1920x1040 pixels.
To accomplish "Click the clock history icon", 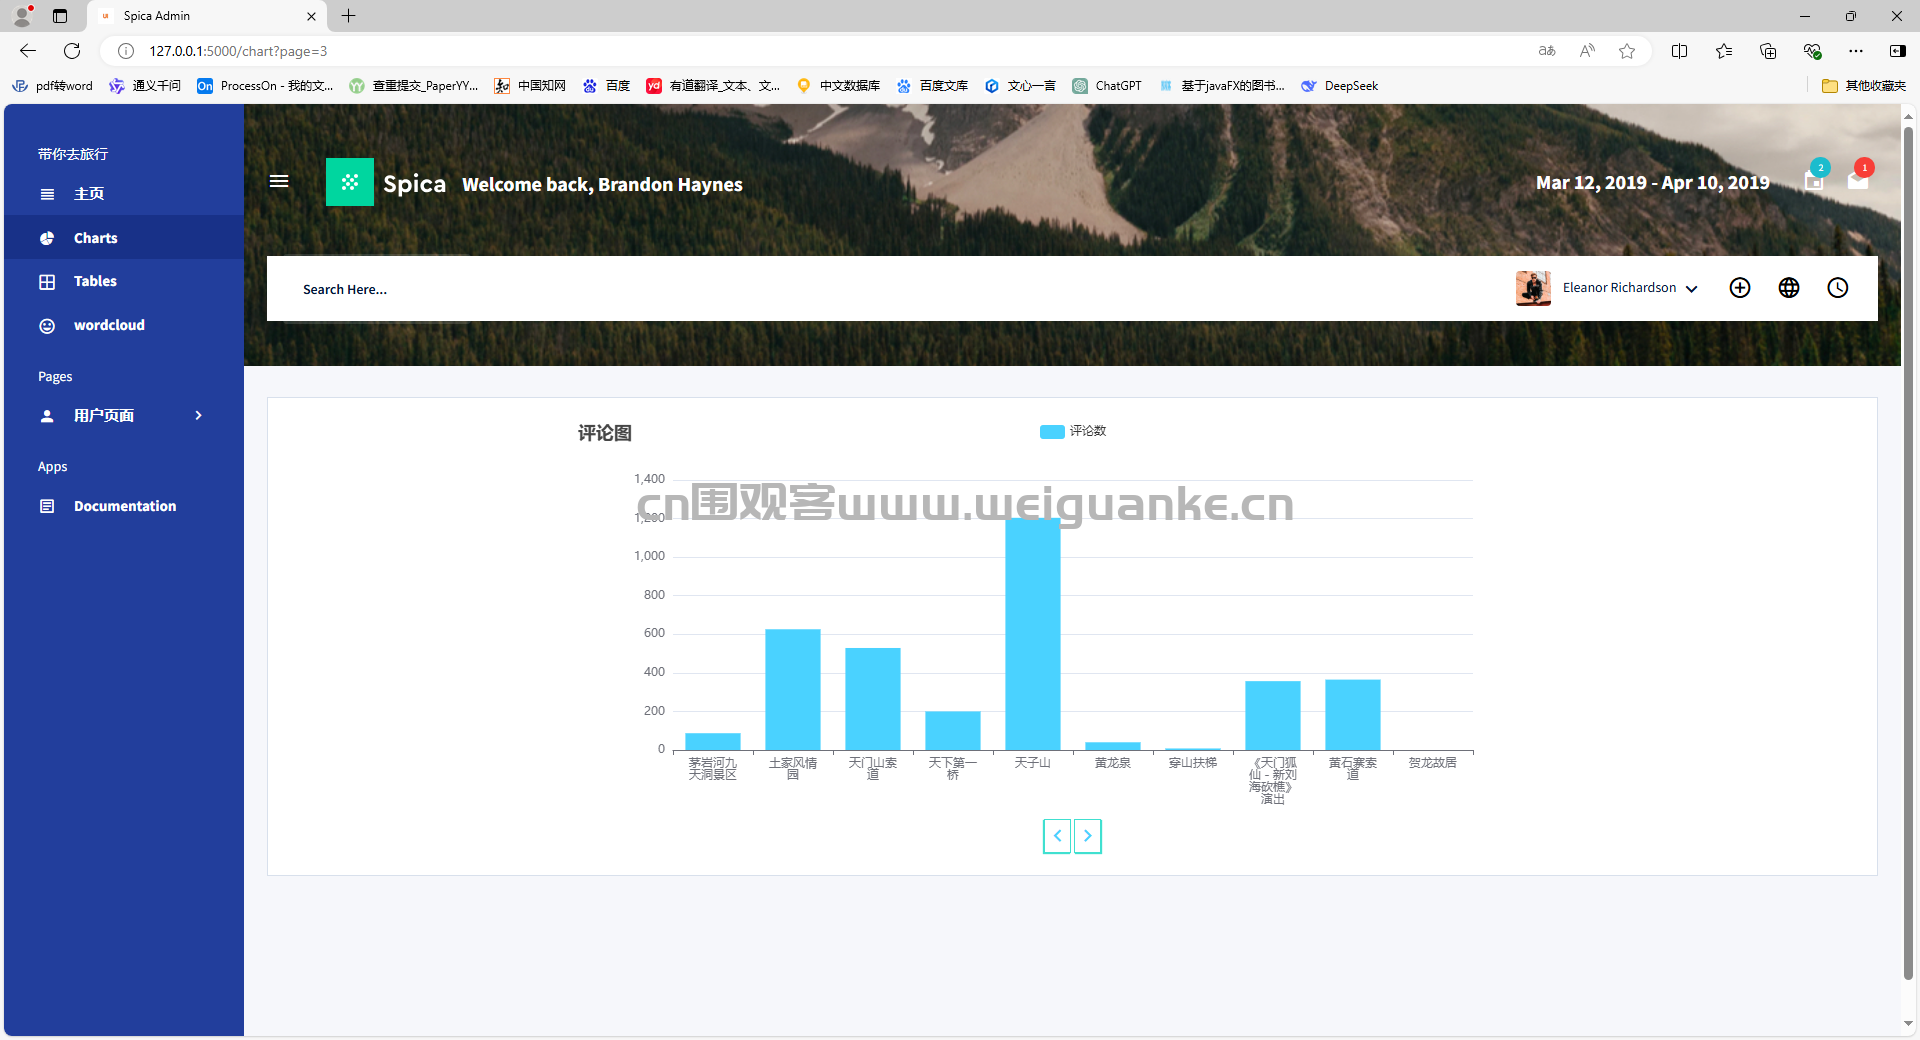I will (x=1838, y=288).
